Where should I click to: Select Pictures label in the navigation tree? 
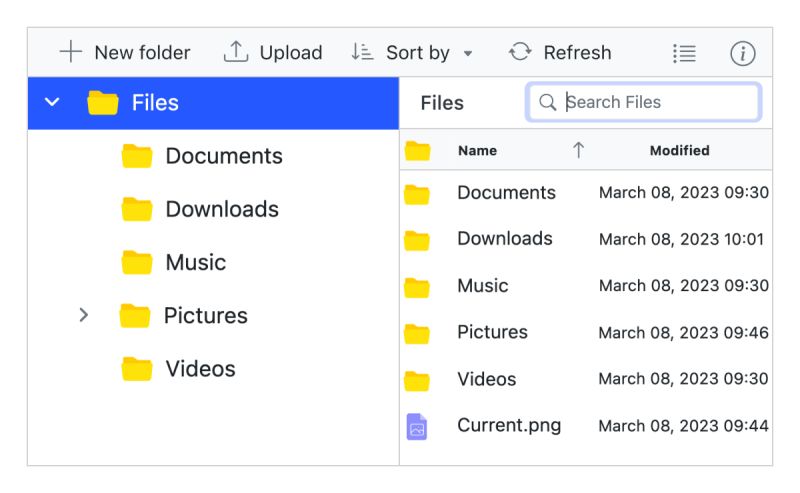(x=206, y=315)
